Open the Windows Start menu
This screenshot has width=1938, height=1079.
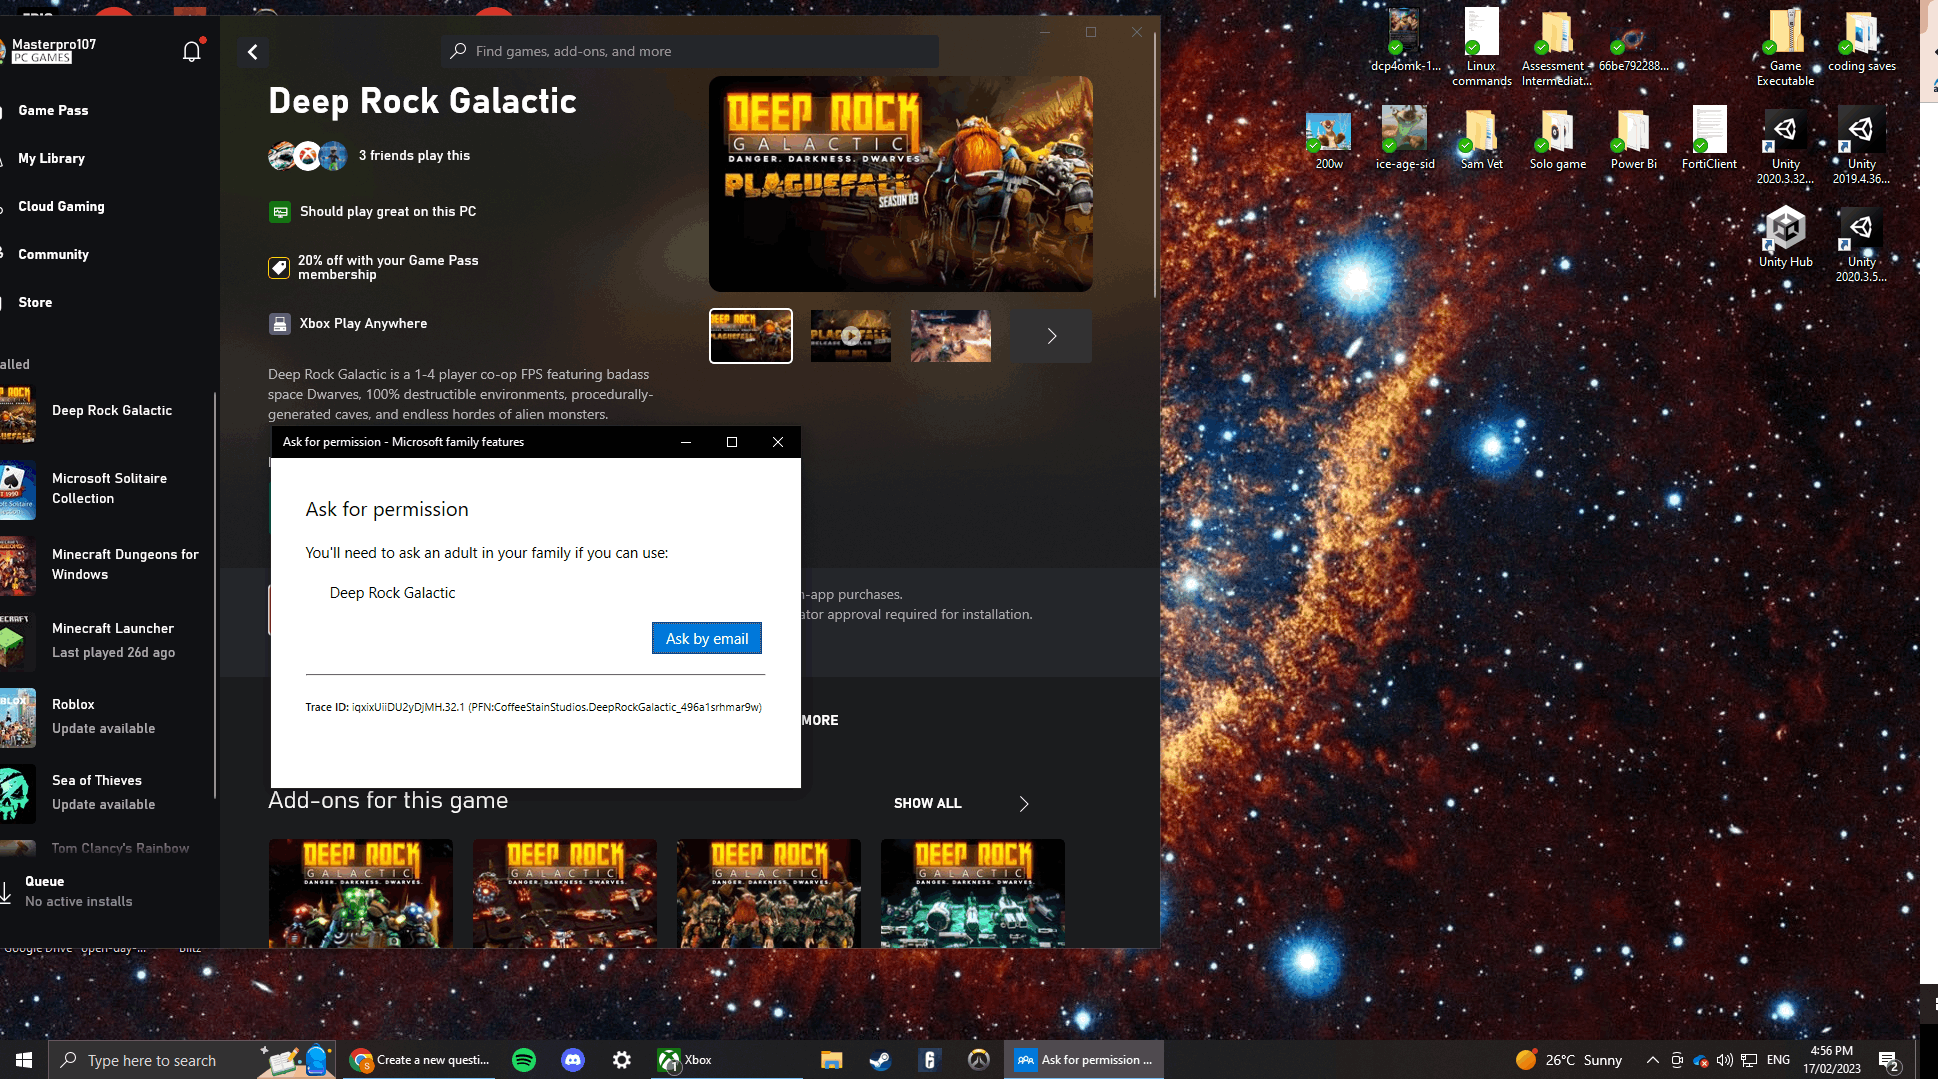pyautogui.click(x=24, y=1060)
